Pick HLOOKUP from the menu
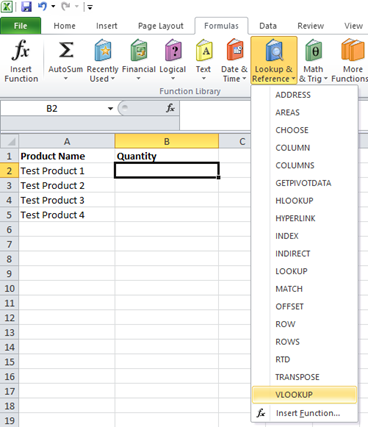368x427 pixels. pyautogui.click(x=304, y=201)
